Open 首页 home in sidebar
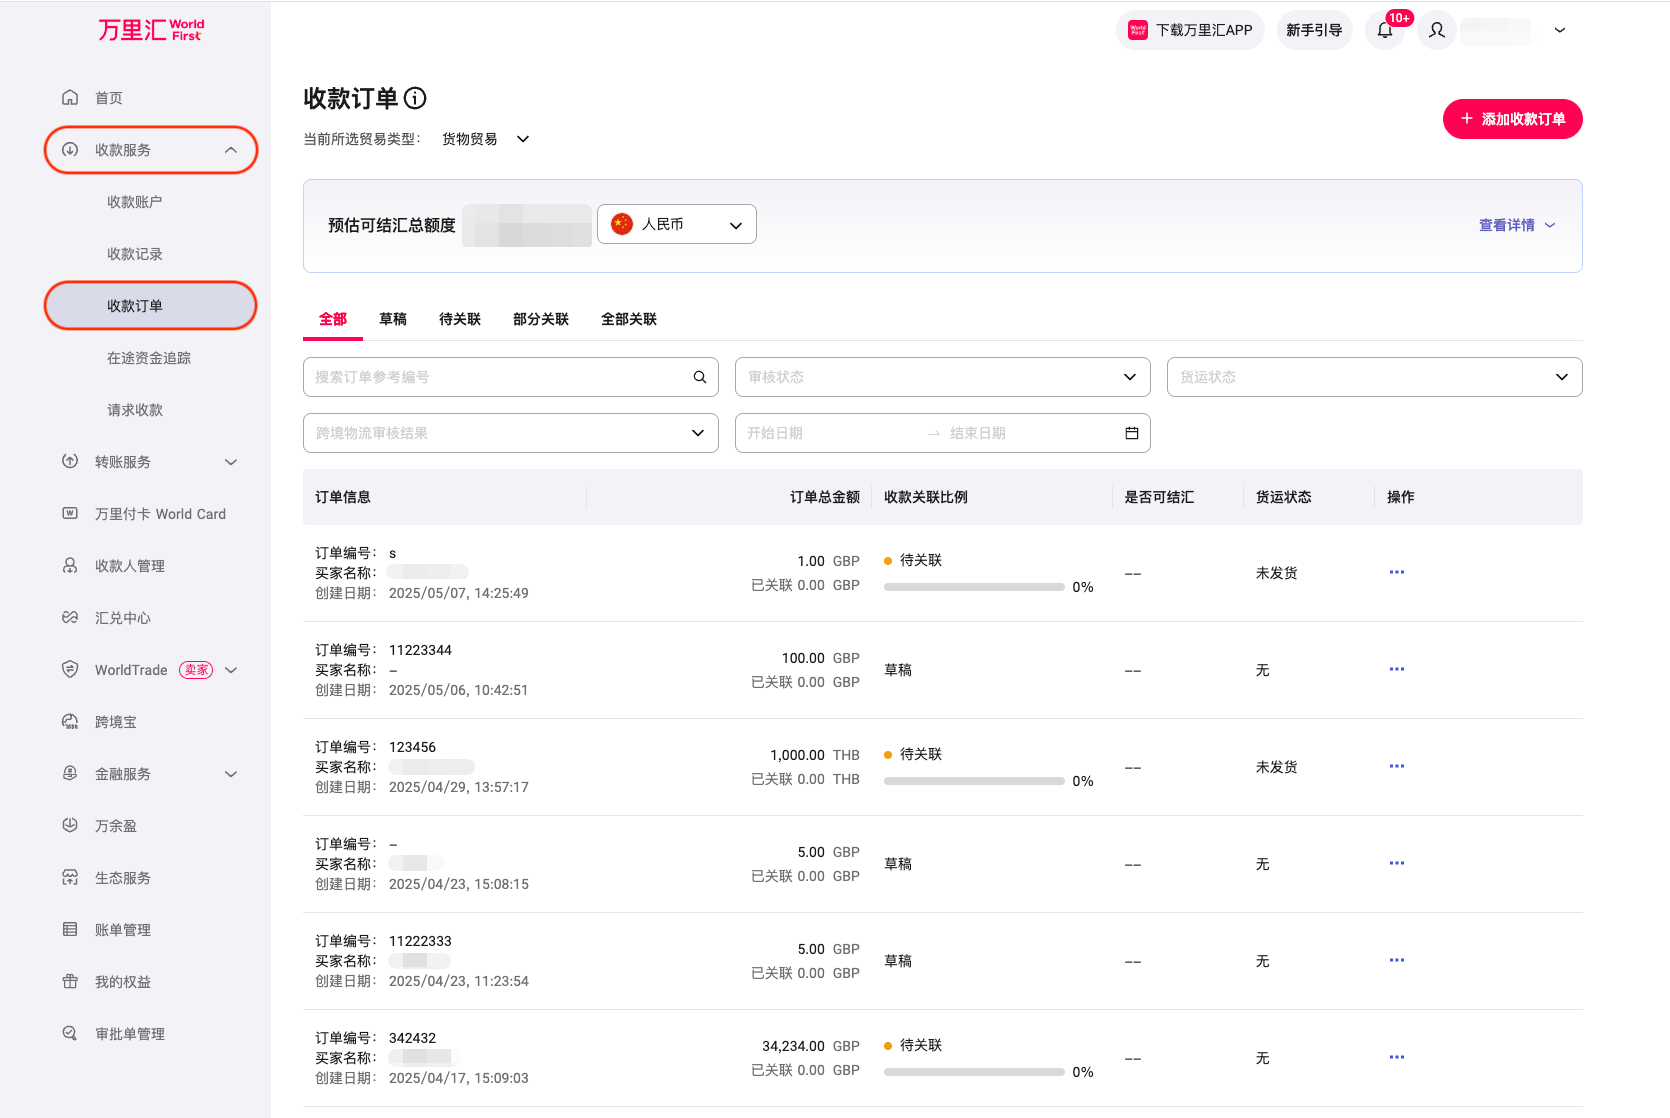Screen dimensions: 1670x1118 109,98
